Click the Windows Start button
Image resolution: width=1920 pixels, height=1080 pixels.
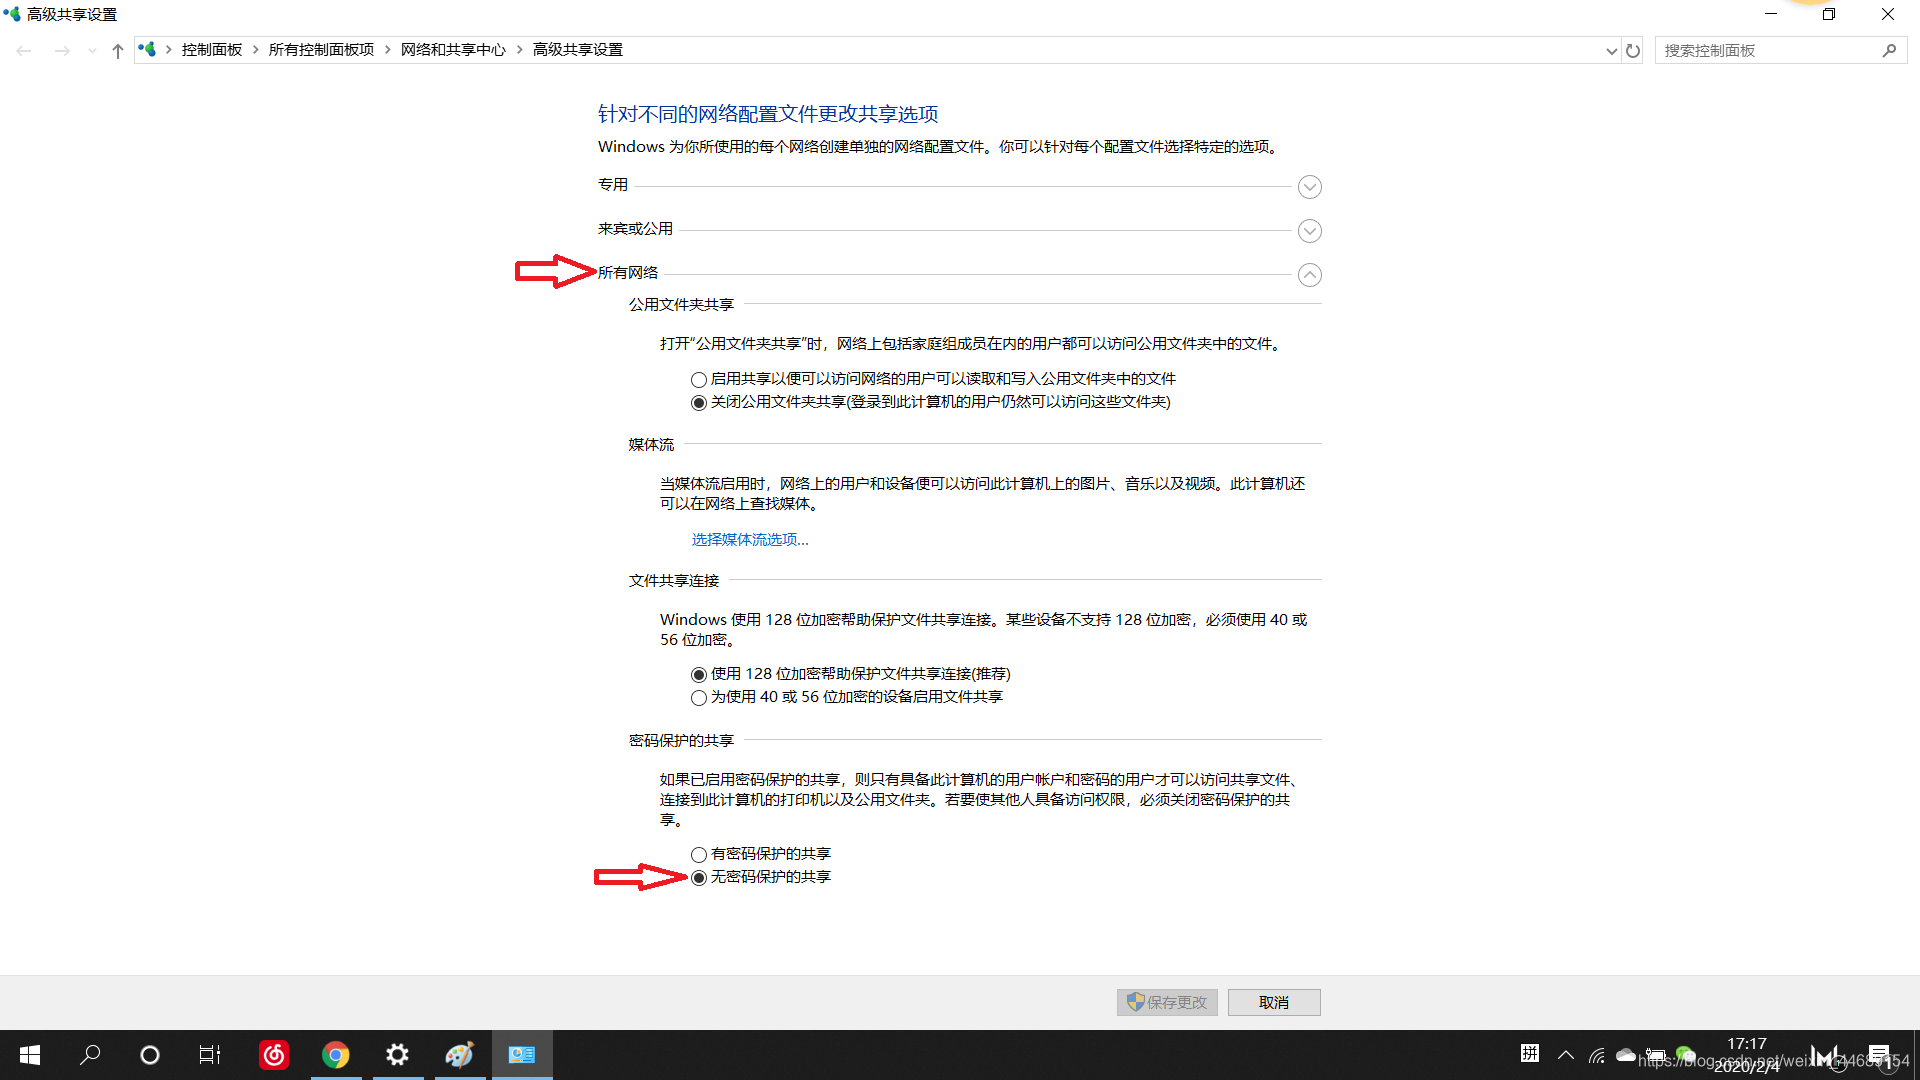pyautogui.click(x=30, y=1055)
